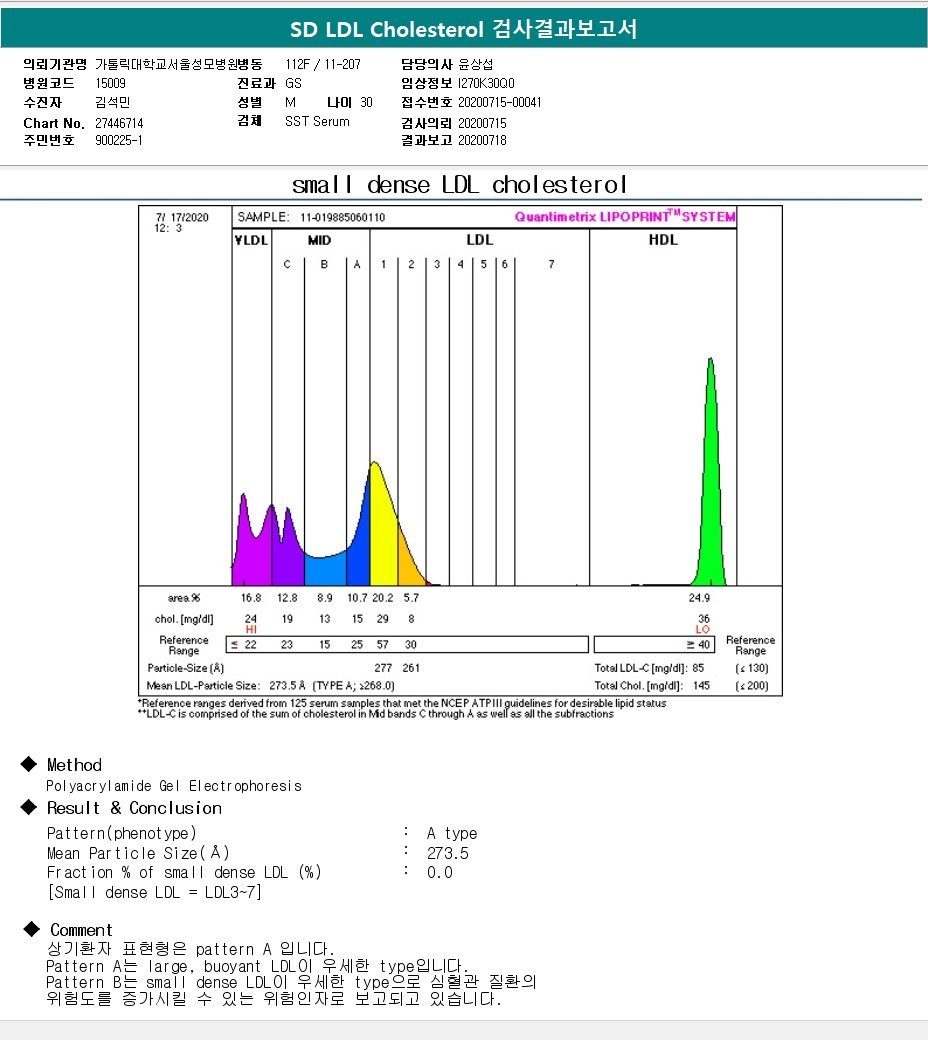Click the 'Result & Conclusion' heading
Screen dimensions: 928x1040
(134, 808)
